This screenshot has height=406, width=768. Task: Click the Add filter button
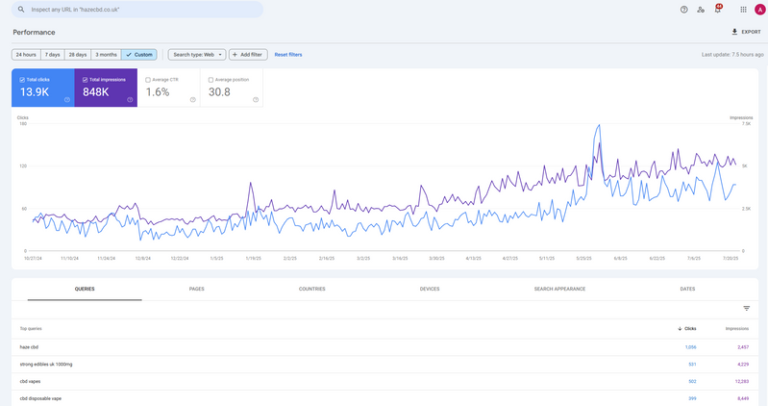(x=248, y=54)
